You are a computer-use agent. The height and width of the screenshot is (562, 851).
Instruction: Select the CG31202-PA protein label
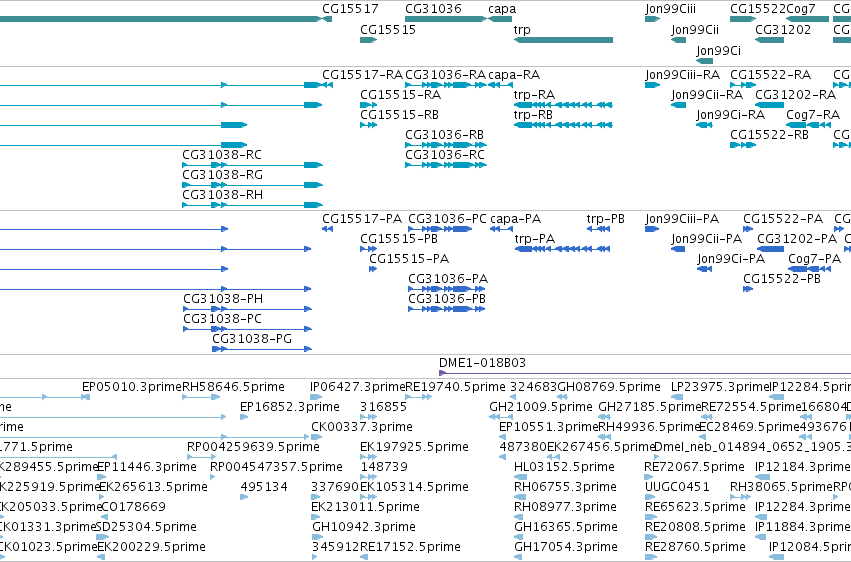pyautogui.click(x=797, y=239)
